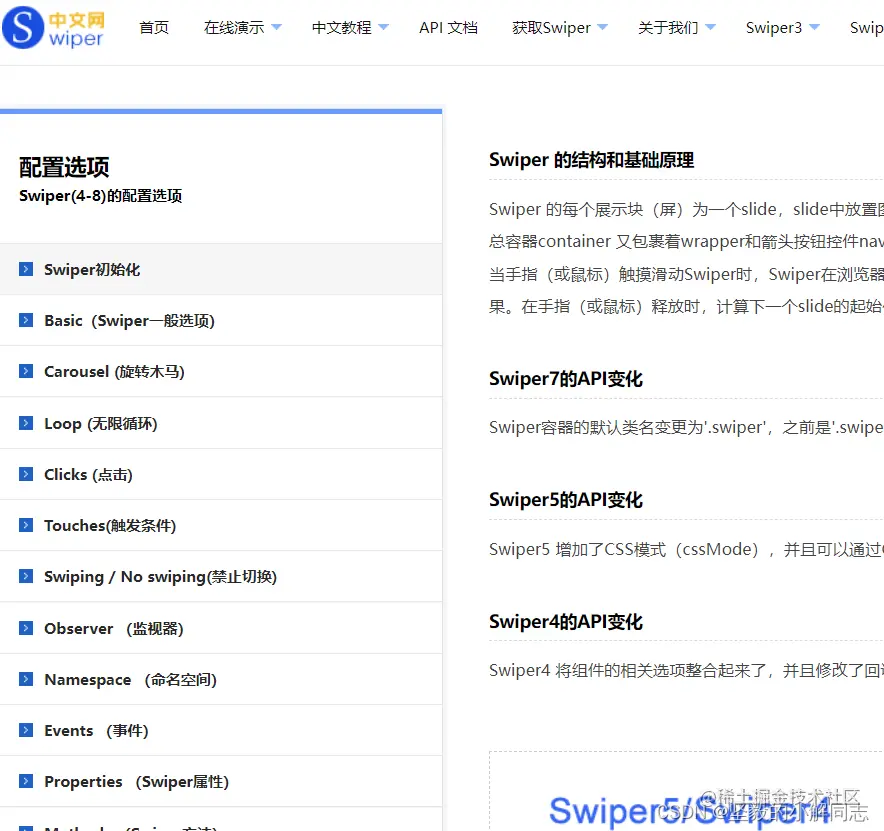Click heading Swiper4的API变化

pos(565,621)
